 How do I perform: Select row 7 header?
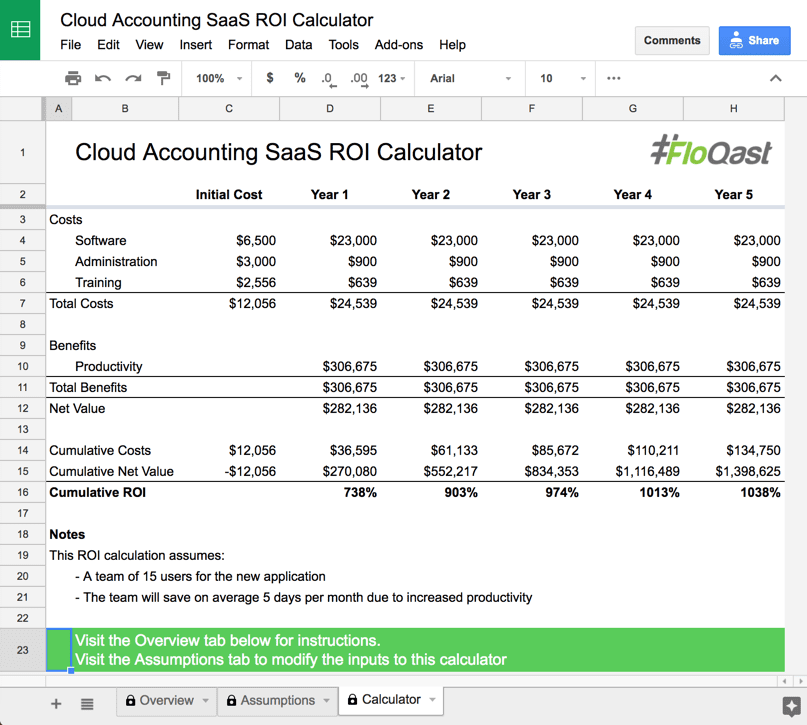point(23,304)
